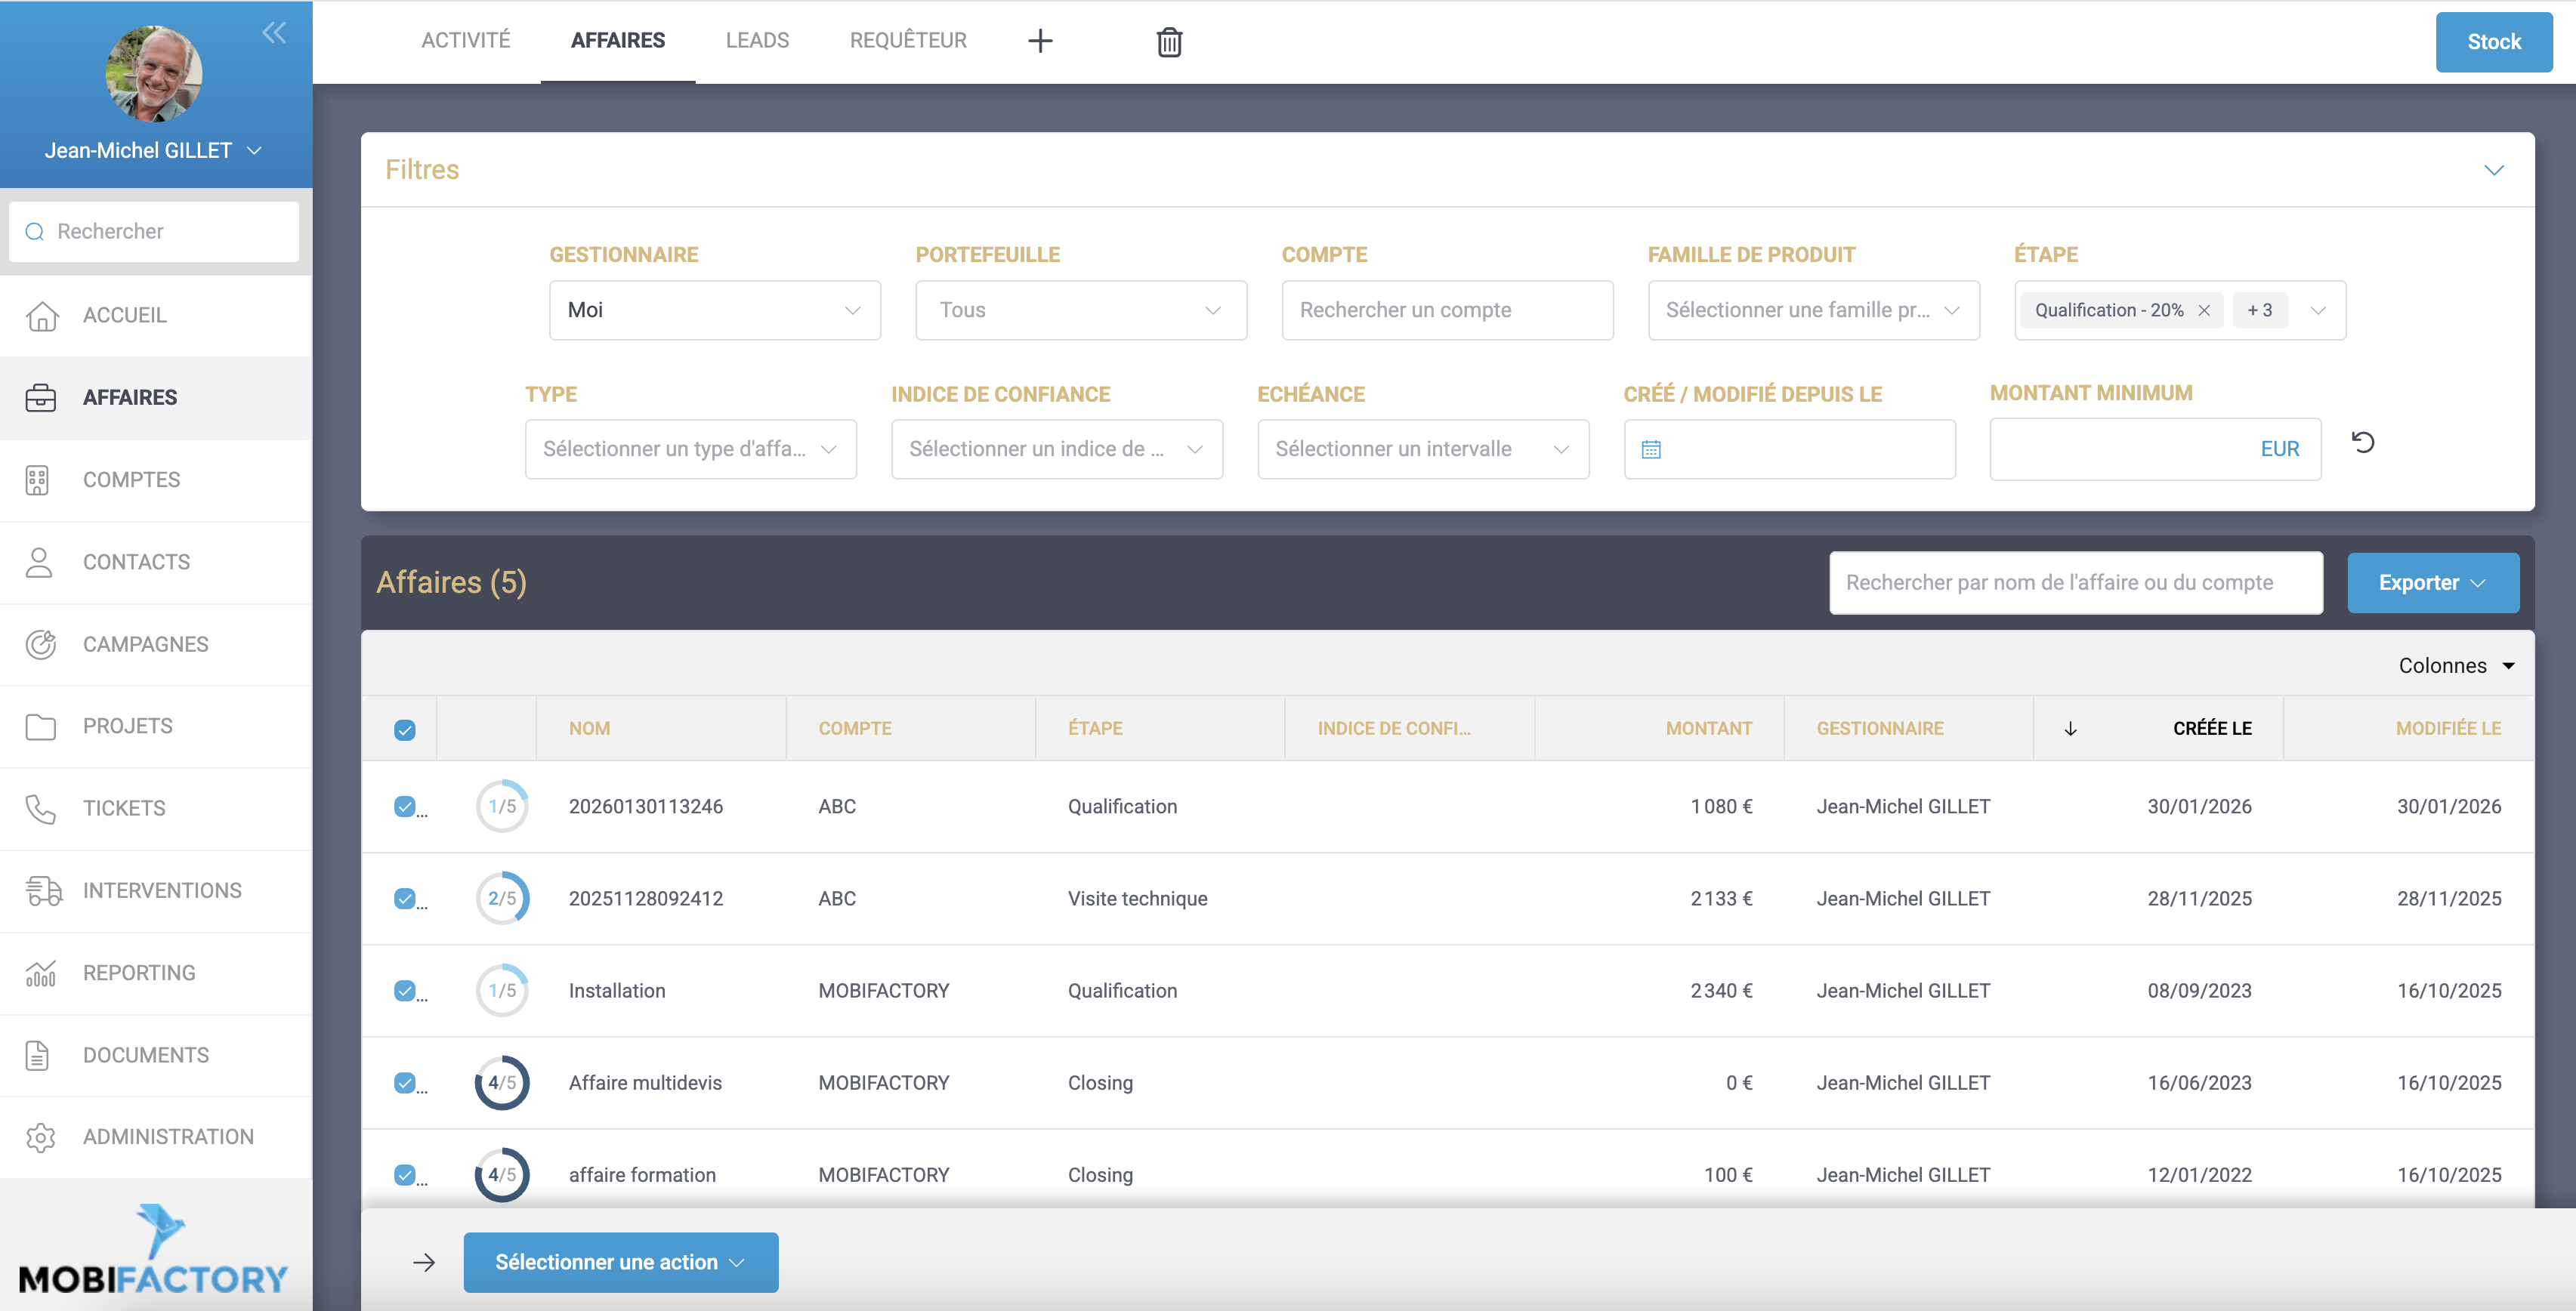Viewport: 2576px width, 1311px height.
Task: Open the Sélectionner une action dropdown
Action: click(620, 1262)
